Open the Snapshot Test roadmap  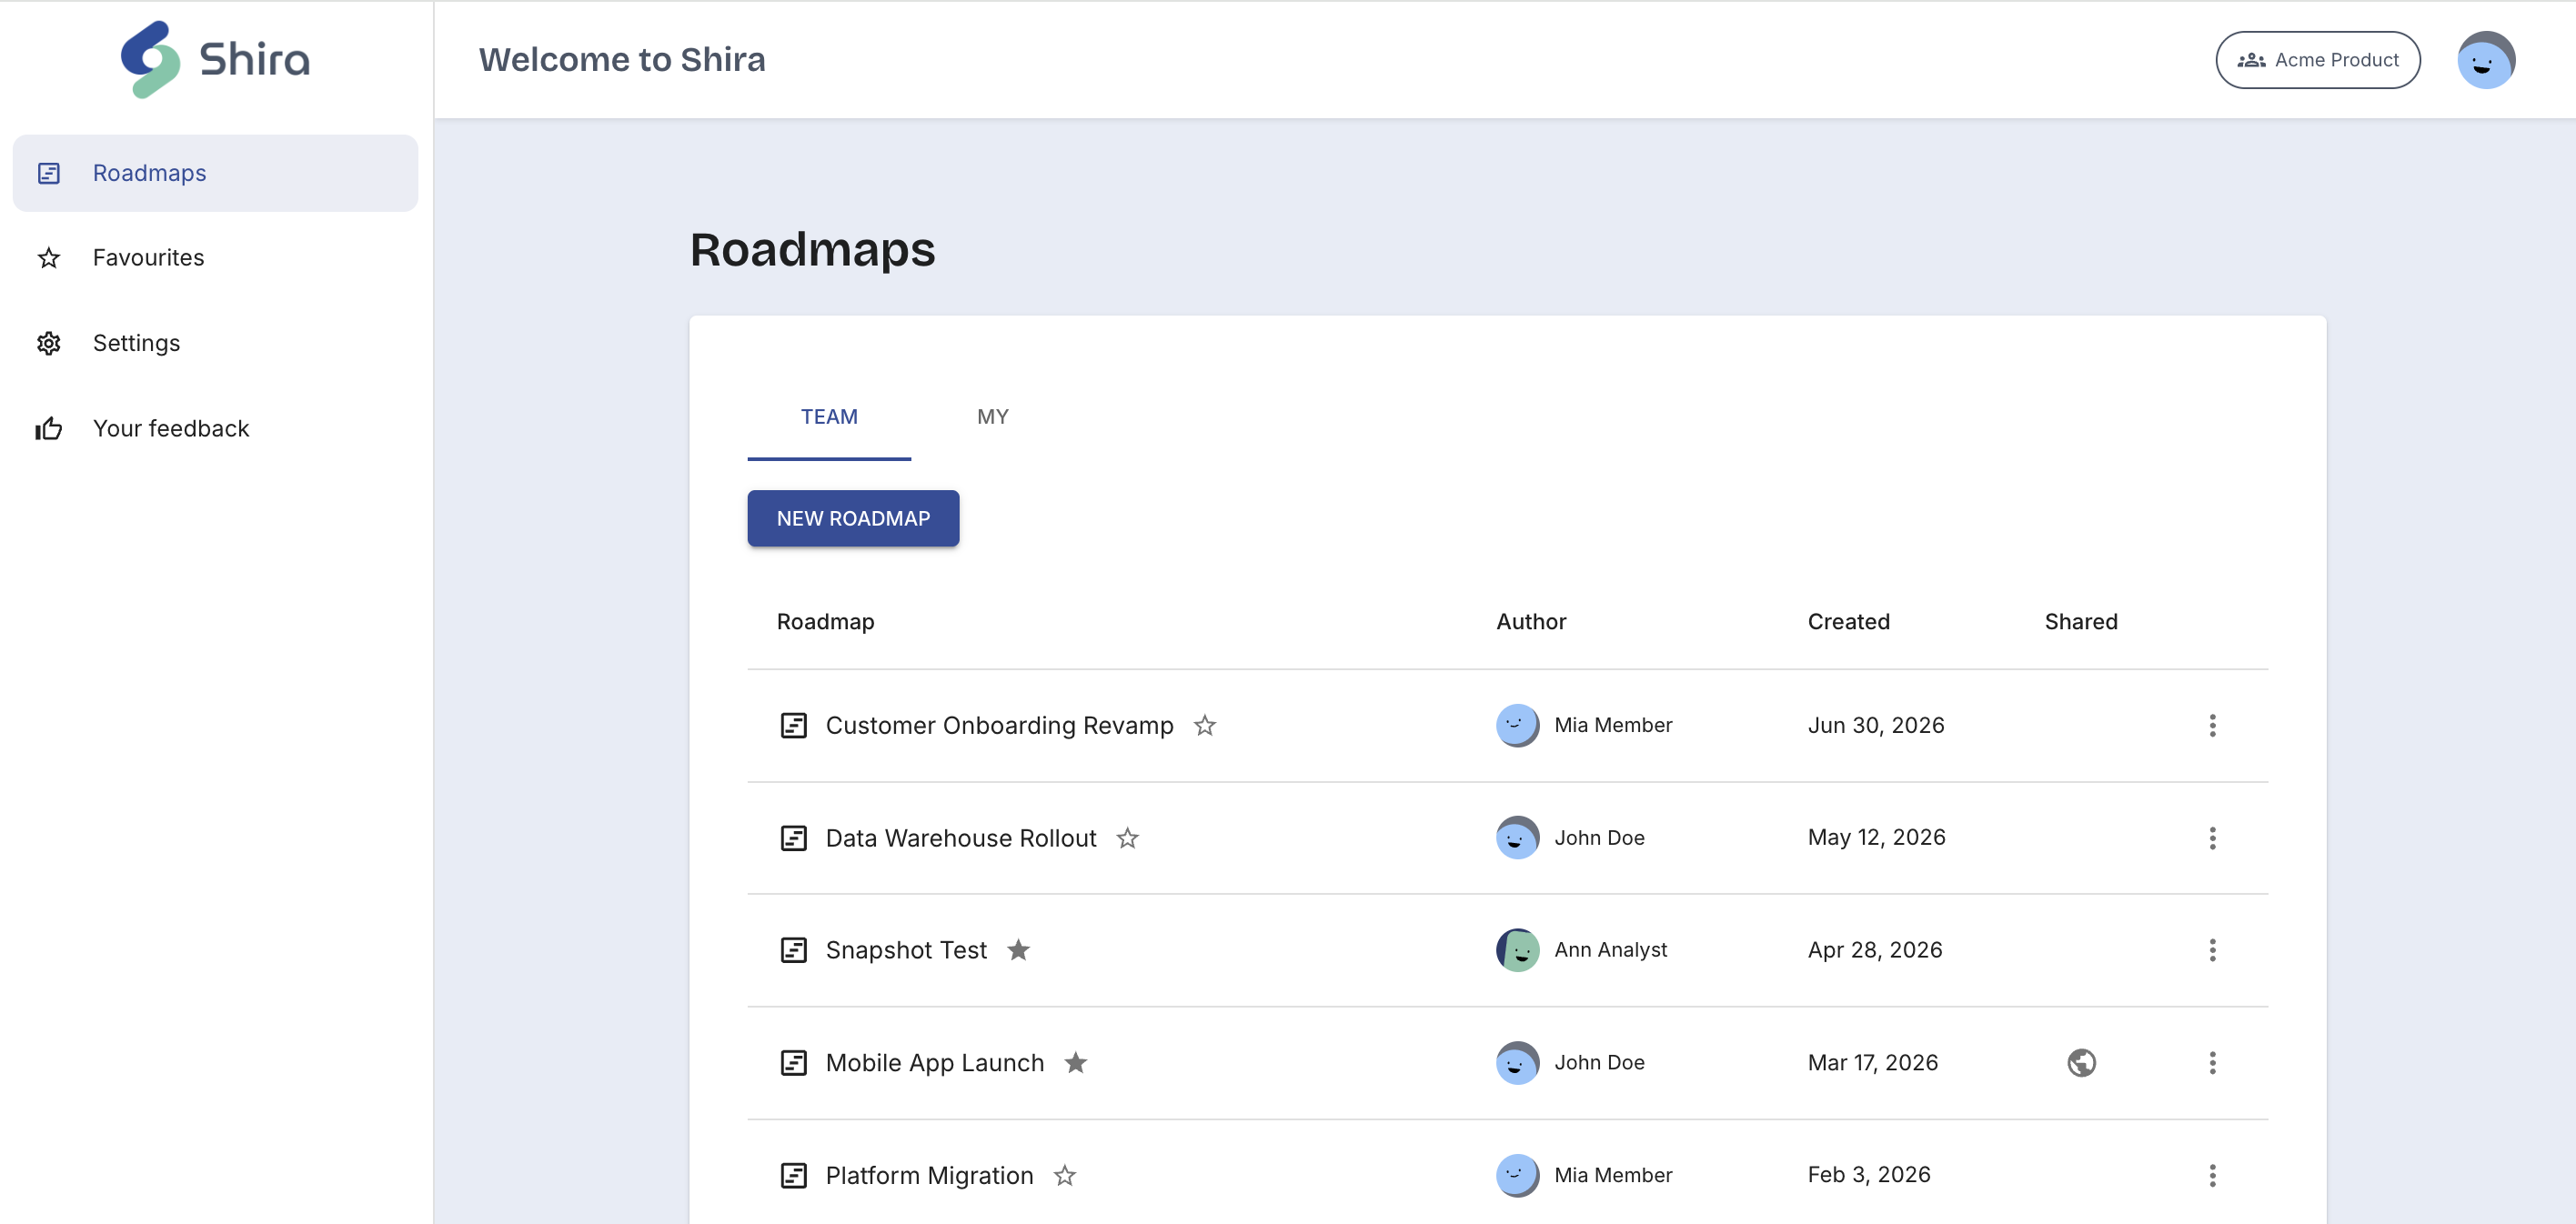pos(906,950)
